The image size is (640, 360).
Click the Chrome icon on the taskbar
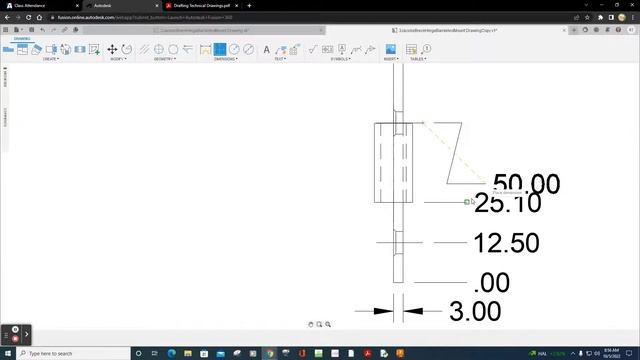270,353
